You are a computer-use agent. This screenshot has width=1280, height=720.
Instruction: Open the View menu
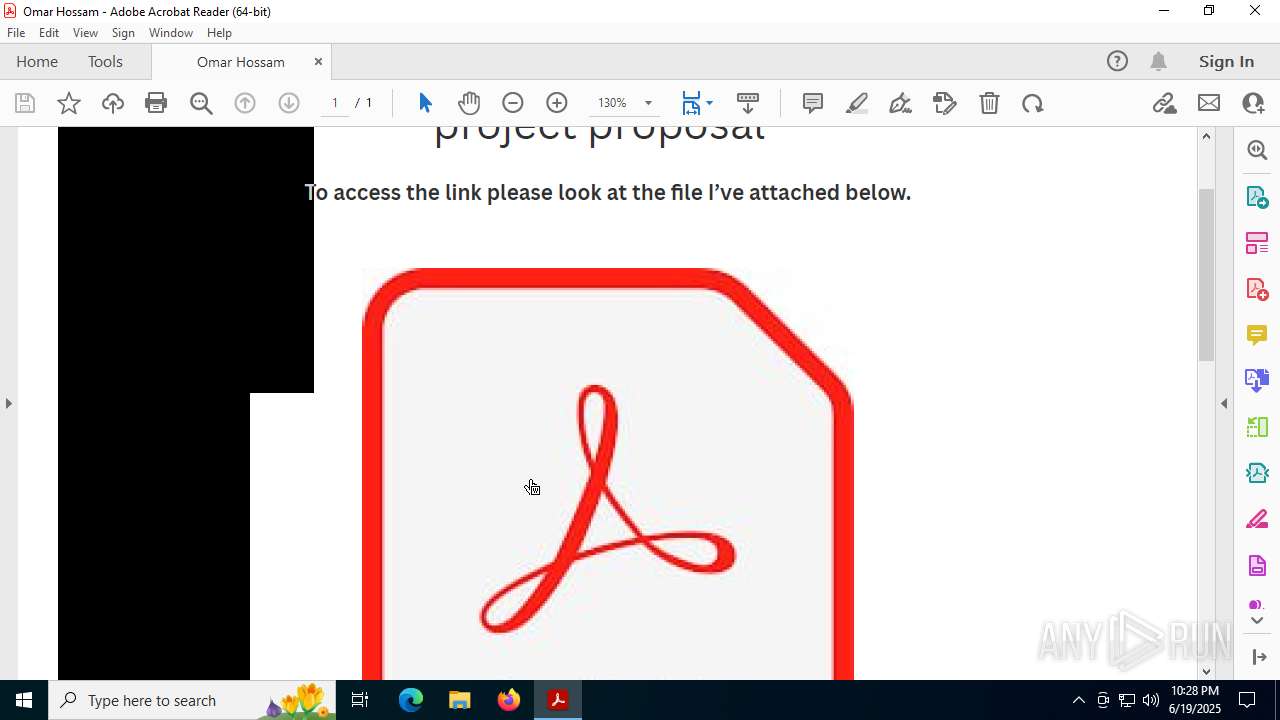point(86,33)
